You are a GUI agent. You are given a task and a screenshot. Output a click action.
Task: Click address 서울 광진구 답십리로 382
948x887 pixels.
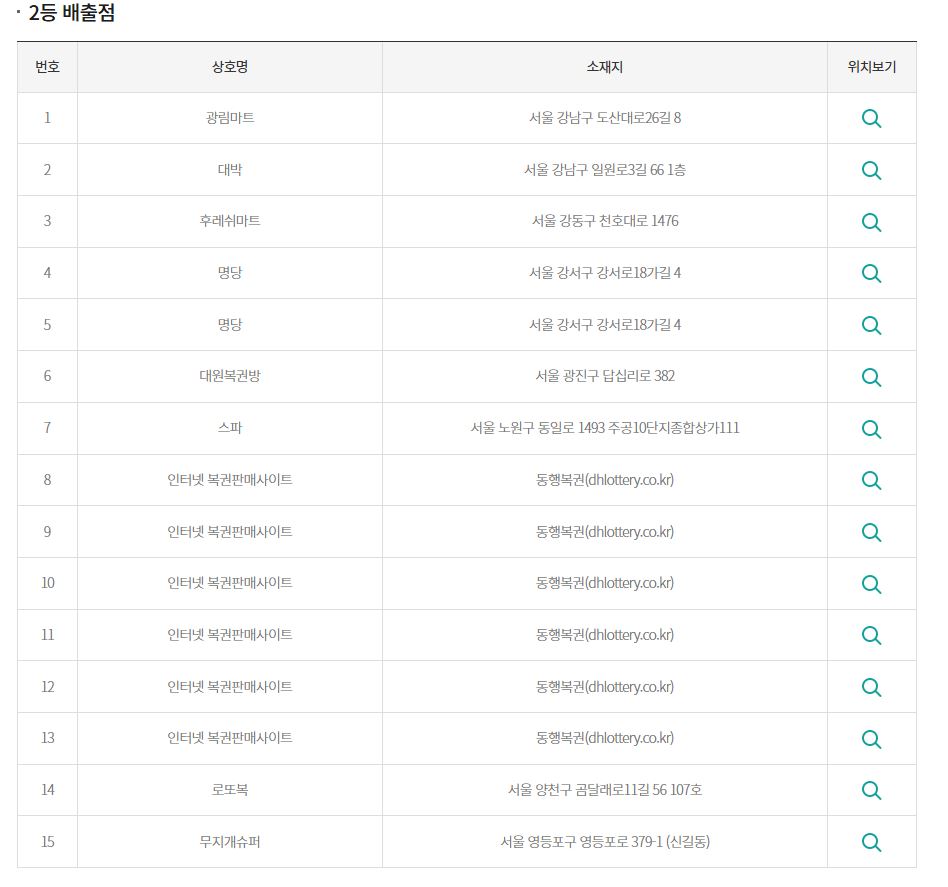pos(605,376)
